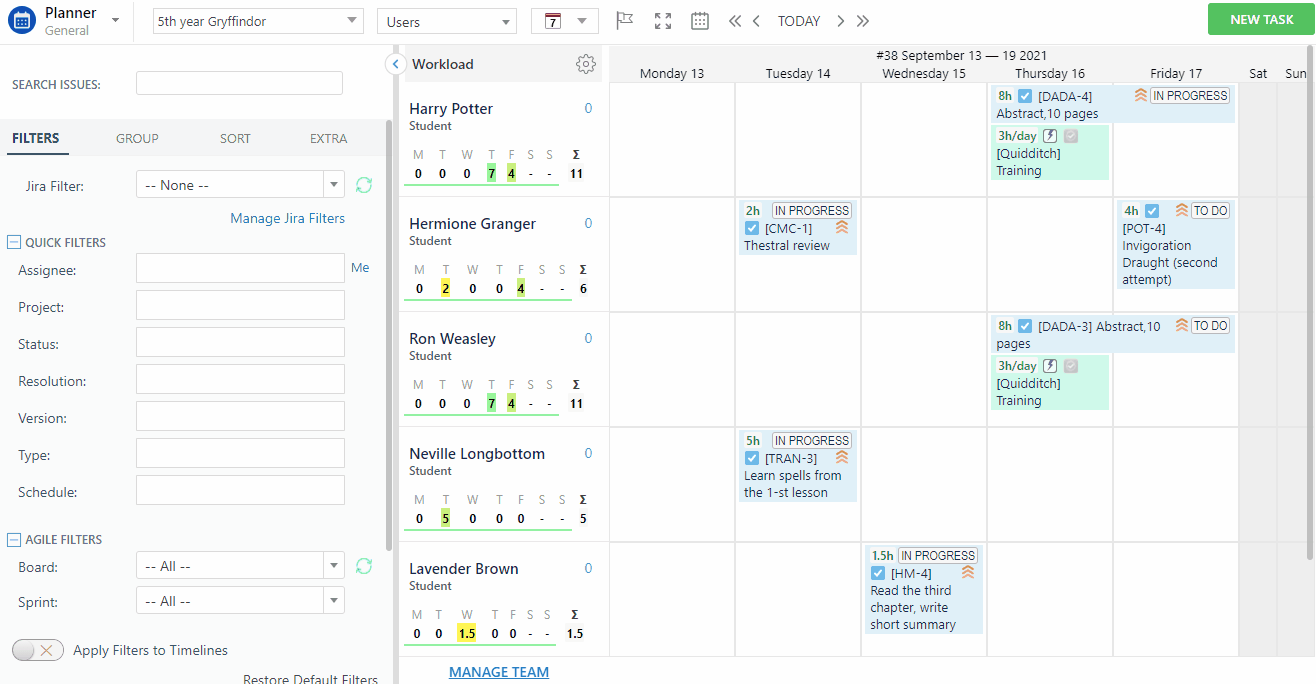
Task: Select Hermione Granger user row name
Action: [473, 224]
